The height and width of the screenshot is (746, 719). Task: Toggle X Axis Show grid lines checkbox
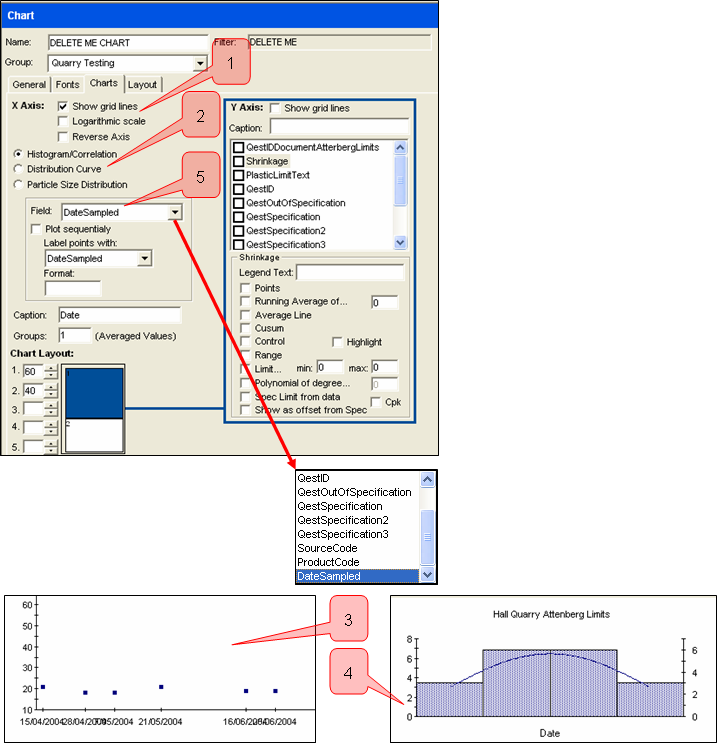click(x=64, y=106)
